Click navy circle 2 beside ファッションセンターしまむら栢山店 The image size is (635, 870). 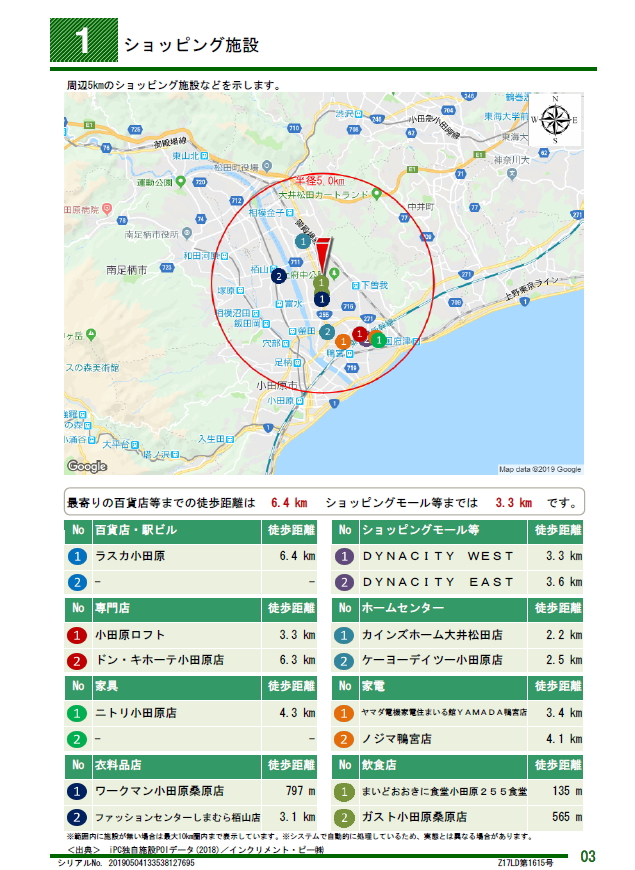(x=77, y=817)
